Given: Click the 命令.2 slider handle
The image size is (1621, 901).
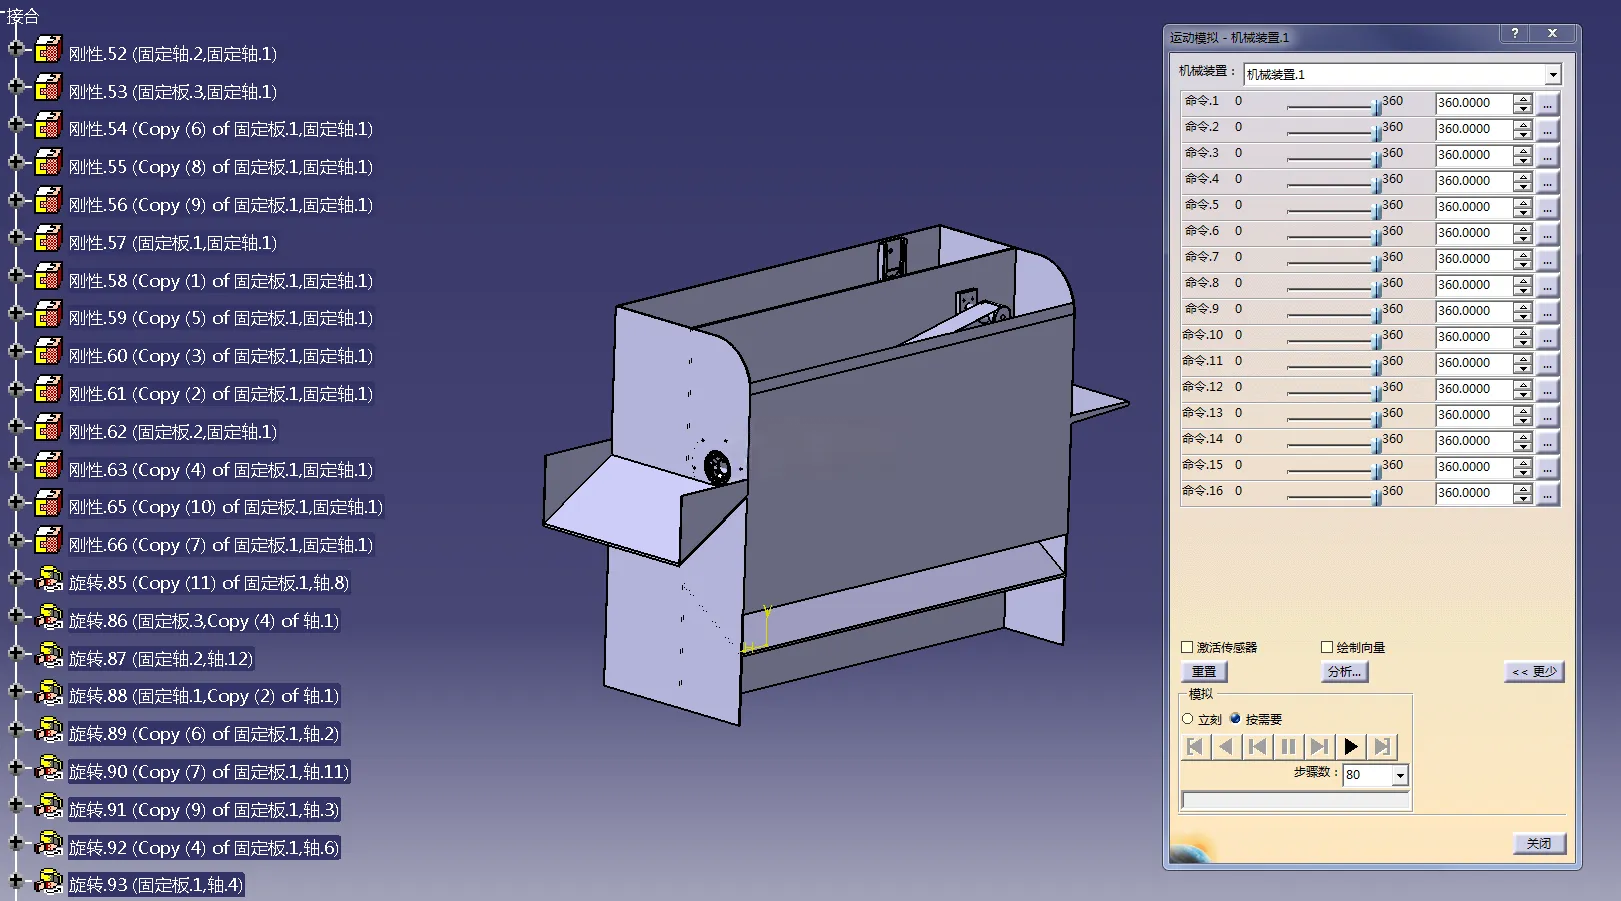Looking at the screenshot, I should [1377, 131].
